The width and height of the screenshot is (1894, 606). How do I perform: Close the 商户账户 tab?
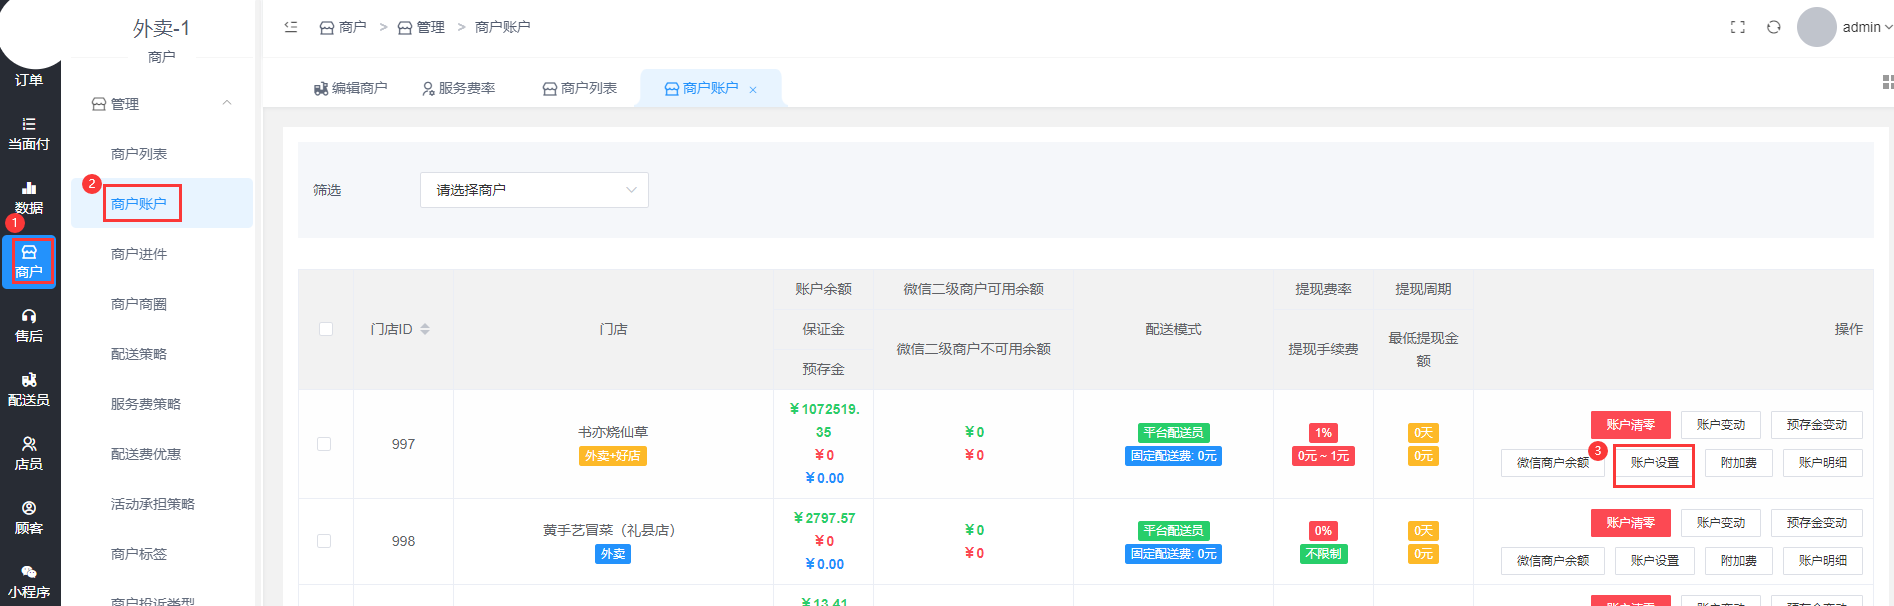753,90
